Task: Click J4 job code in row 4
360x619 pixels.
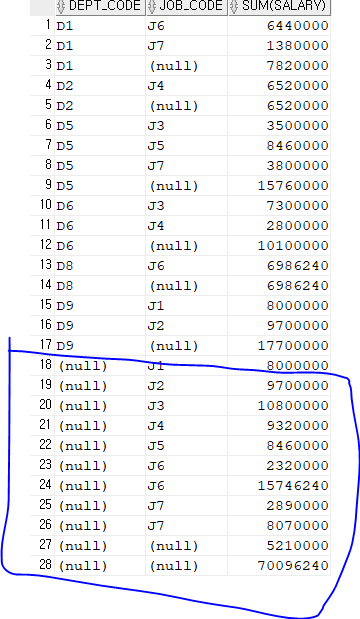Action: pyautogui.click(x=156, y=86)
